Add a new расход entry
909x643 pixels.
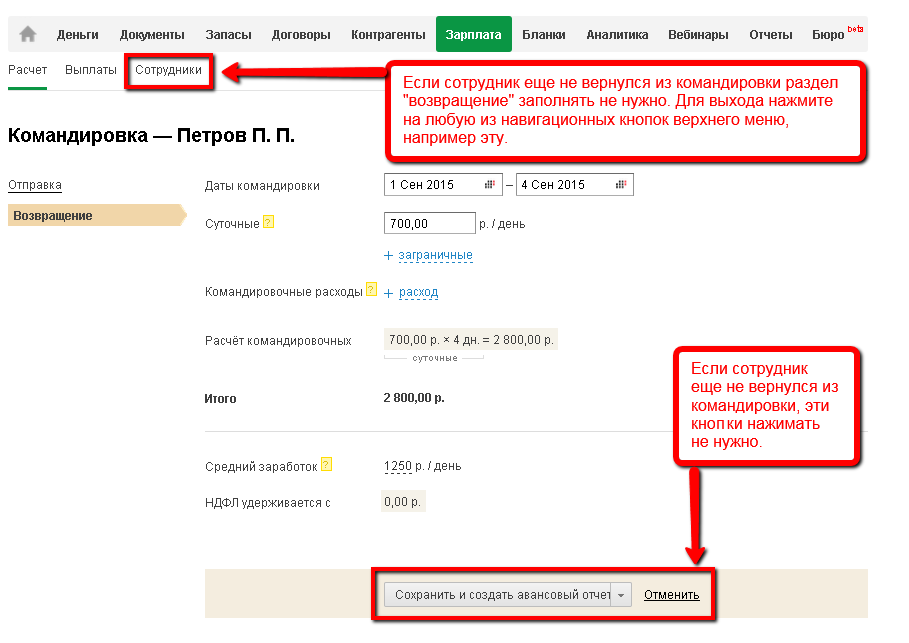418,292
